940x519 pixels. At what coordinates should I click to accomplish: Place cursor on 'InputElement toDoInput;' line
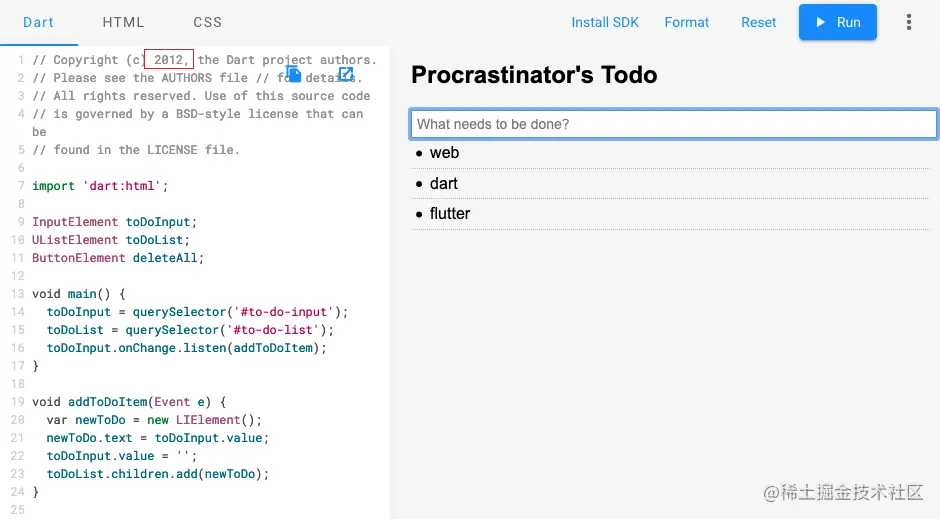coord(115,222)
